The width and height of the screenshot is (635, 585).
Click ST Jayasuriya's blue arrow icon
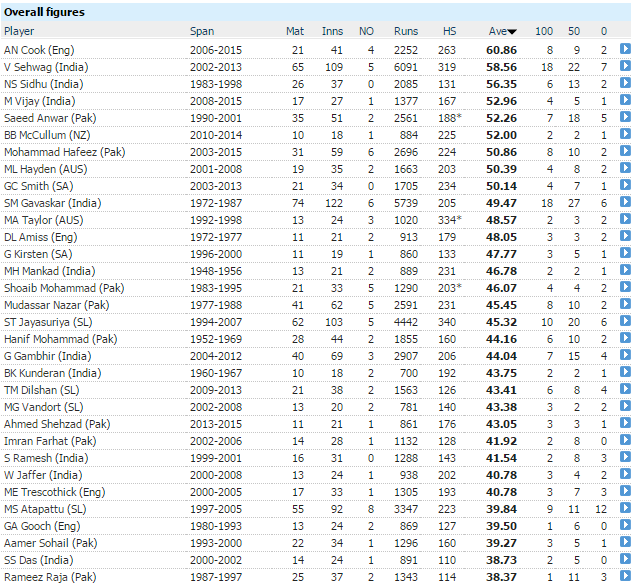pyautogui.click(x=625, y=321)
